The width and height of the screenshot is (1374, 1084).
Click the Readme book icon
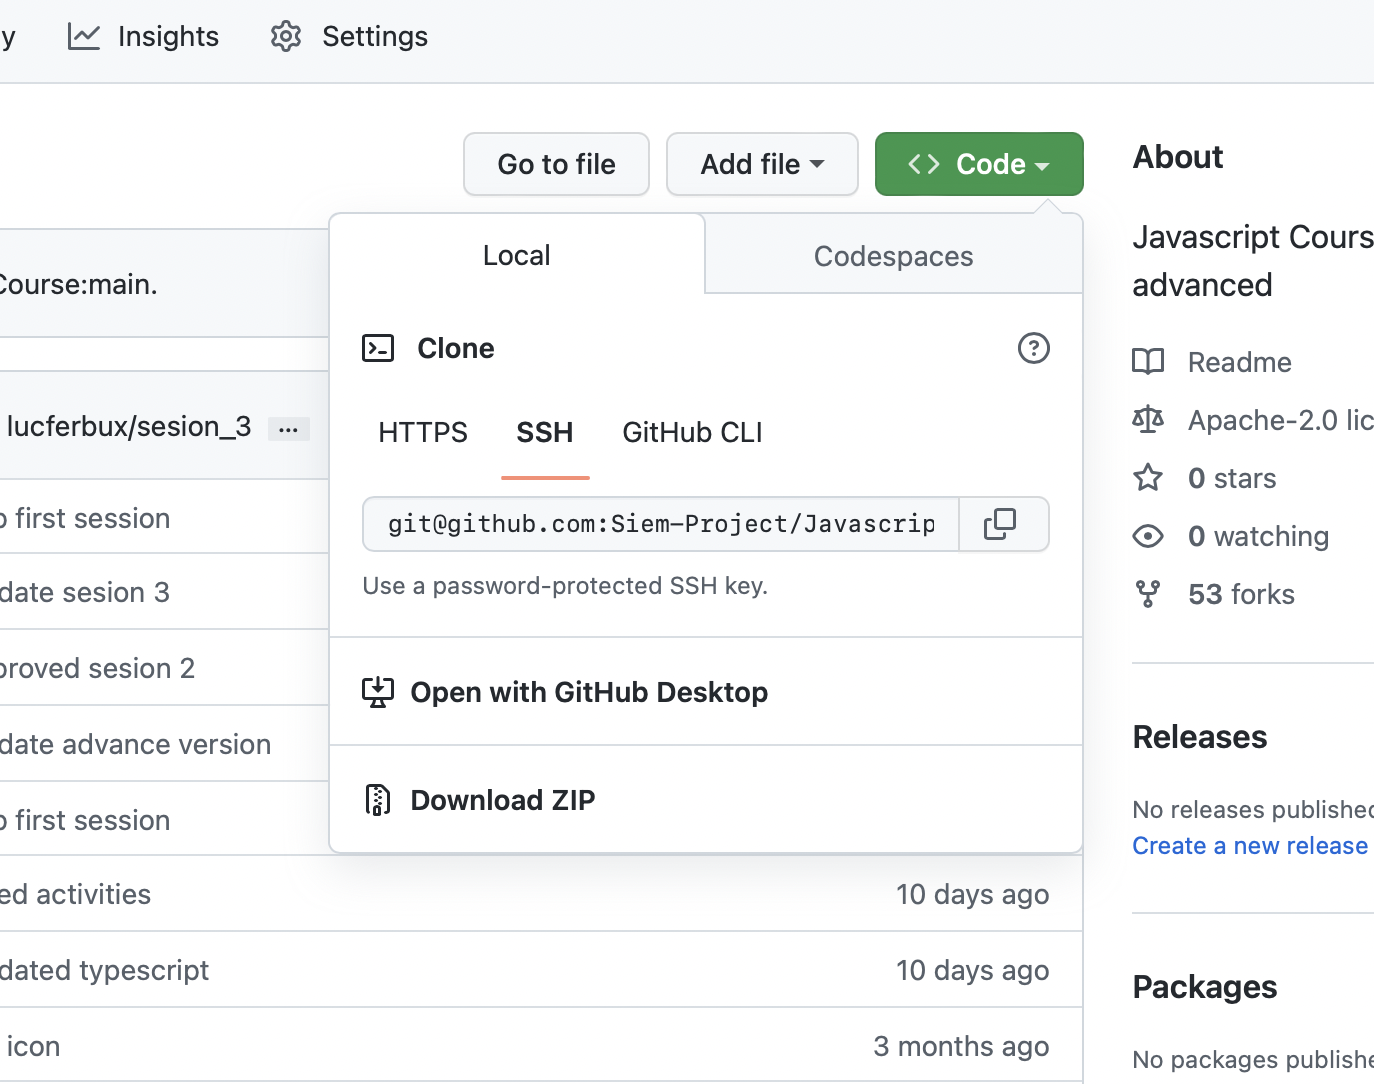(x=1148, y=362)
